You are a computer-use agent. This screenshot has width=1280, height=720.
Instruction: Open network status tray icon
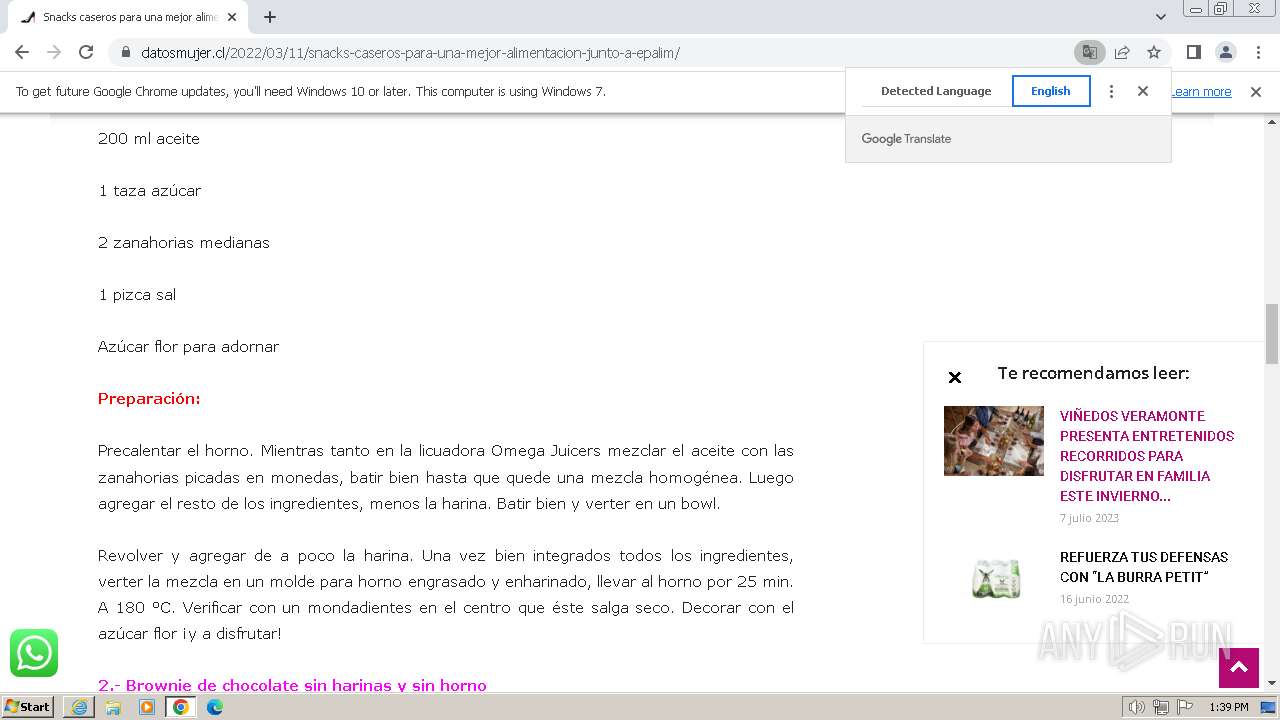(x=1160, y=707)
